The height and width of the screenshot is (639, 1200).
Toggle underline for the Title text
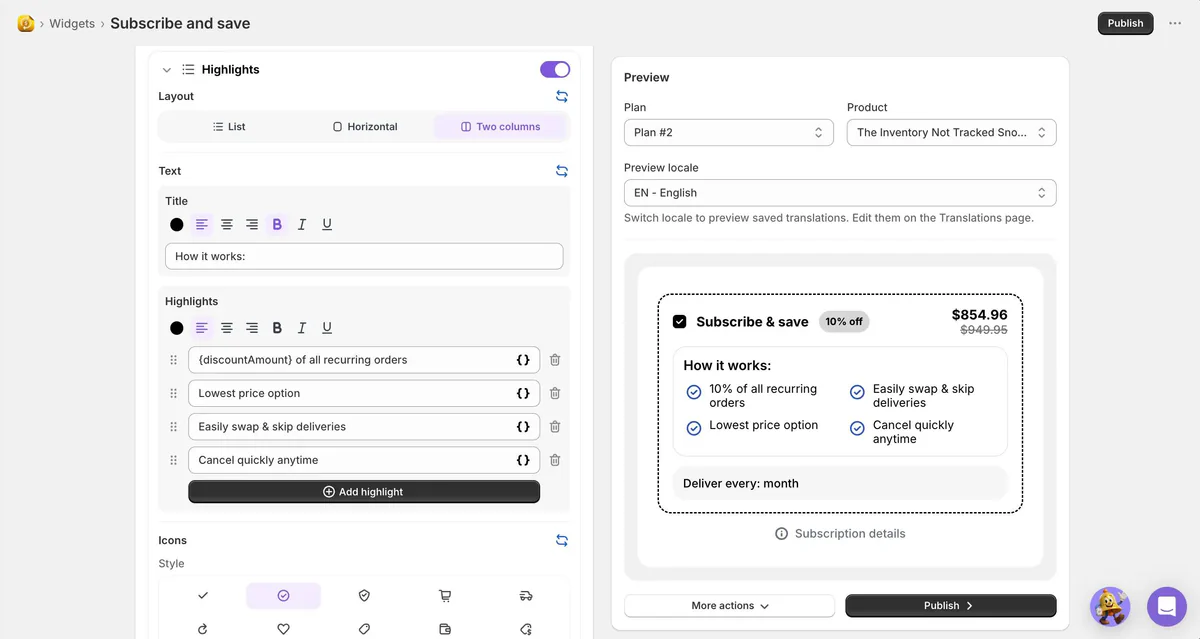tap(327, 225)
